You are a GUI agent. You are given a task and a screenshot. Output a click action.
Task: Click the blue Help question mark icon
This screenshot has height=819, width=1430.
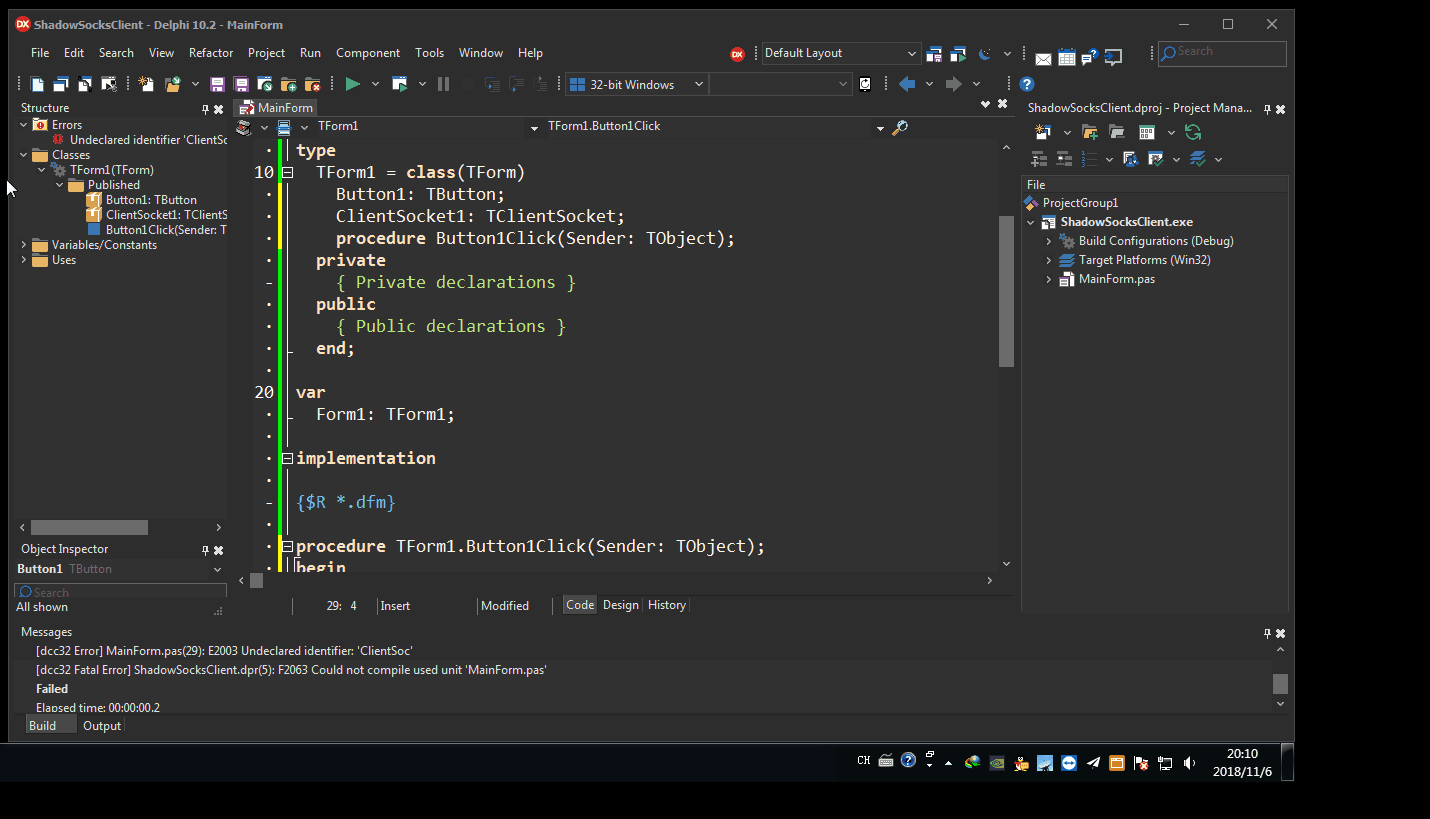tap(1026, 84)
